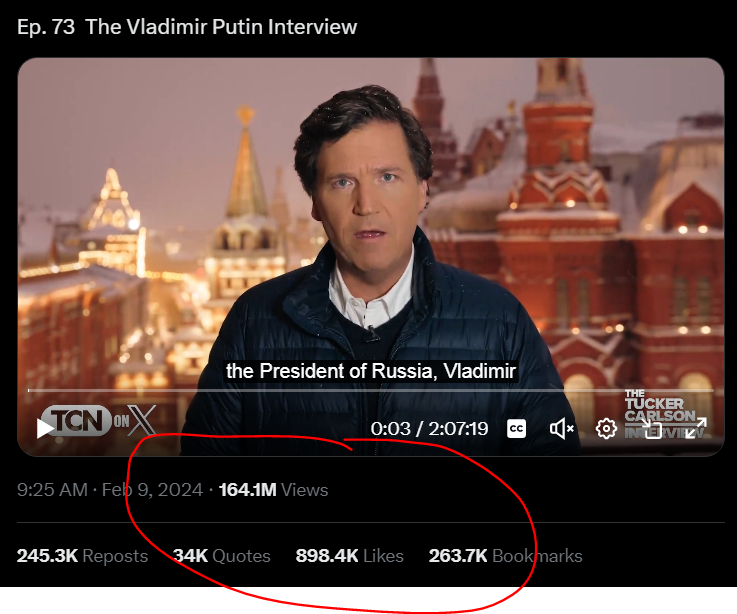This screenshot has width=737, height=614.
Task: Open the 9:25 AM Feb 9, 2024 timestamp
Action: point(110,490)
